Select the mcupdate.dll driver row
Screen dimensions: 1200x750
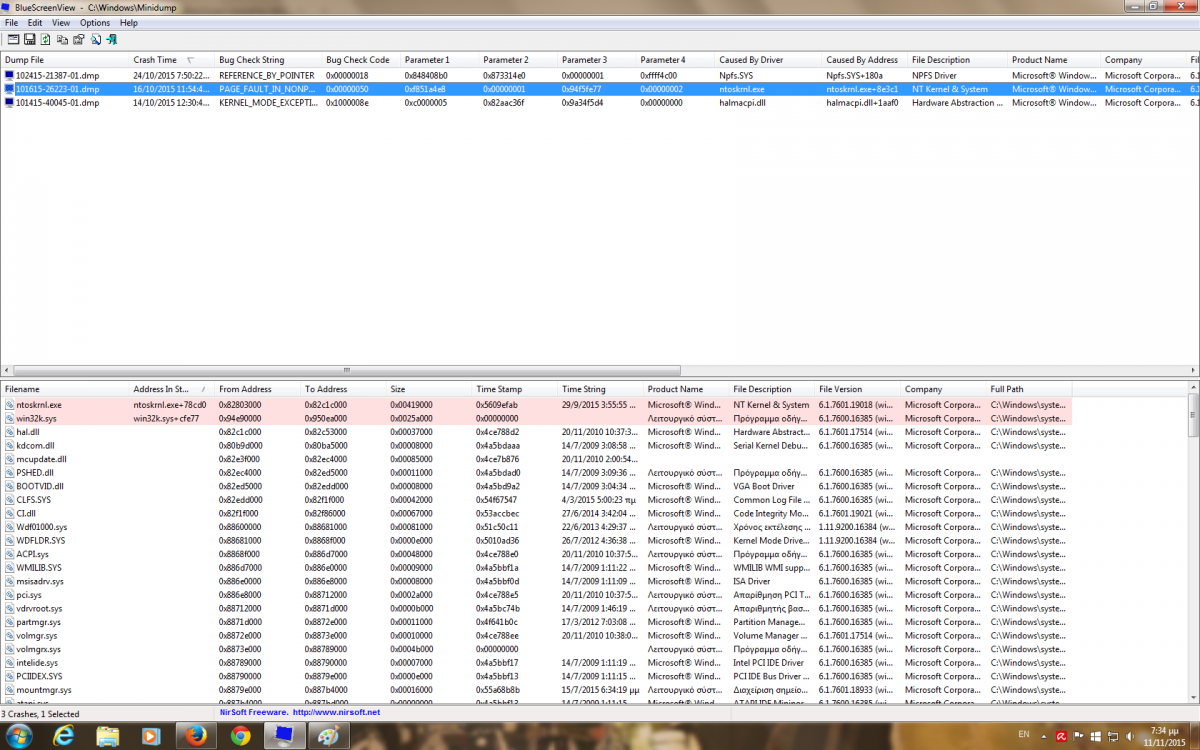pos(535,459)
